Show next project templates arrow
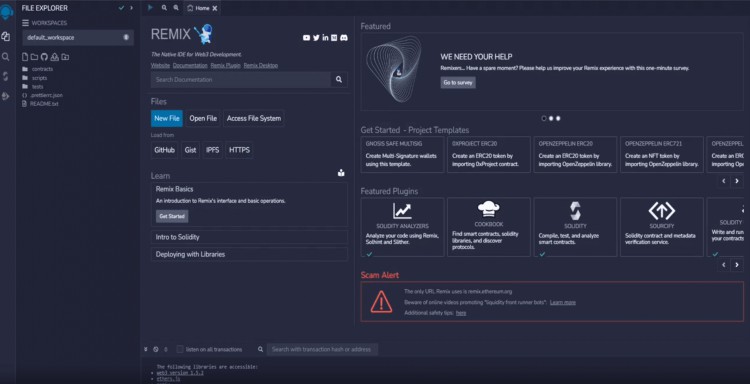Viewport: 750px width, 384px height. click(737, 181)
